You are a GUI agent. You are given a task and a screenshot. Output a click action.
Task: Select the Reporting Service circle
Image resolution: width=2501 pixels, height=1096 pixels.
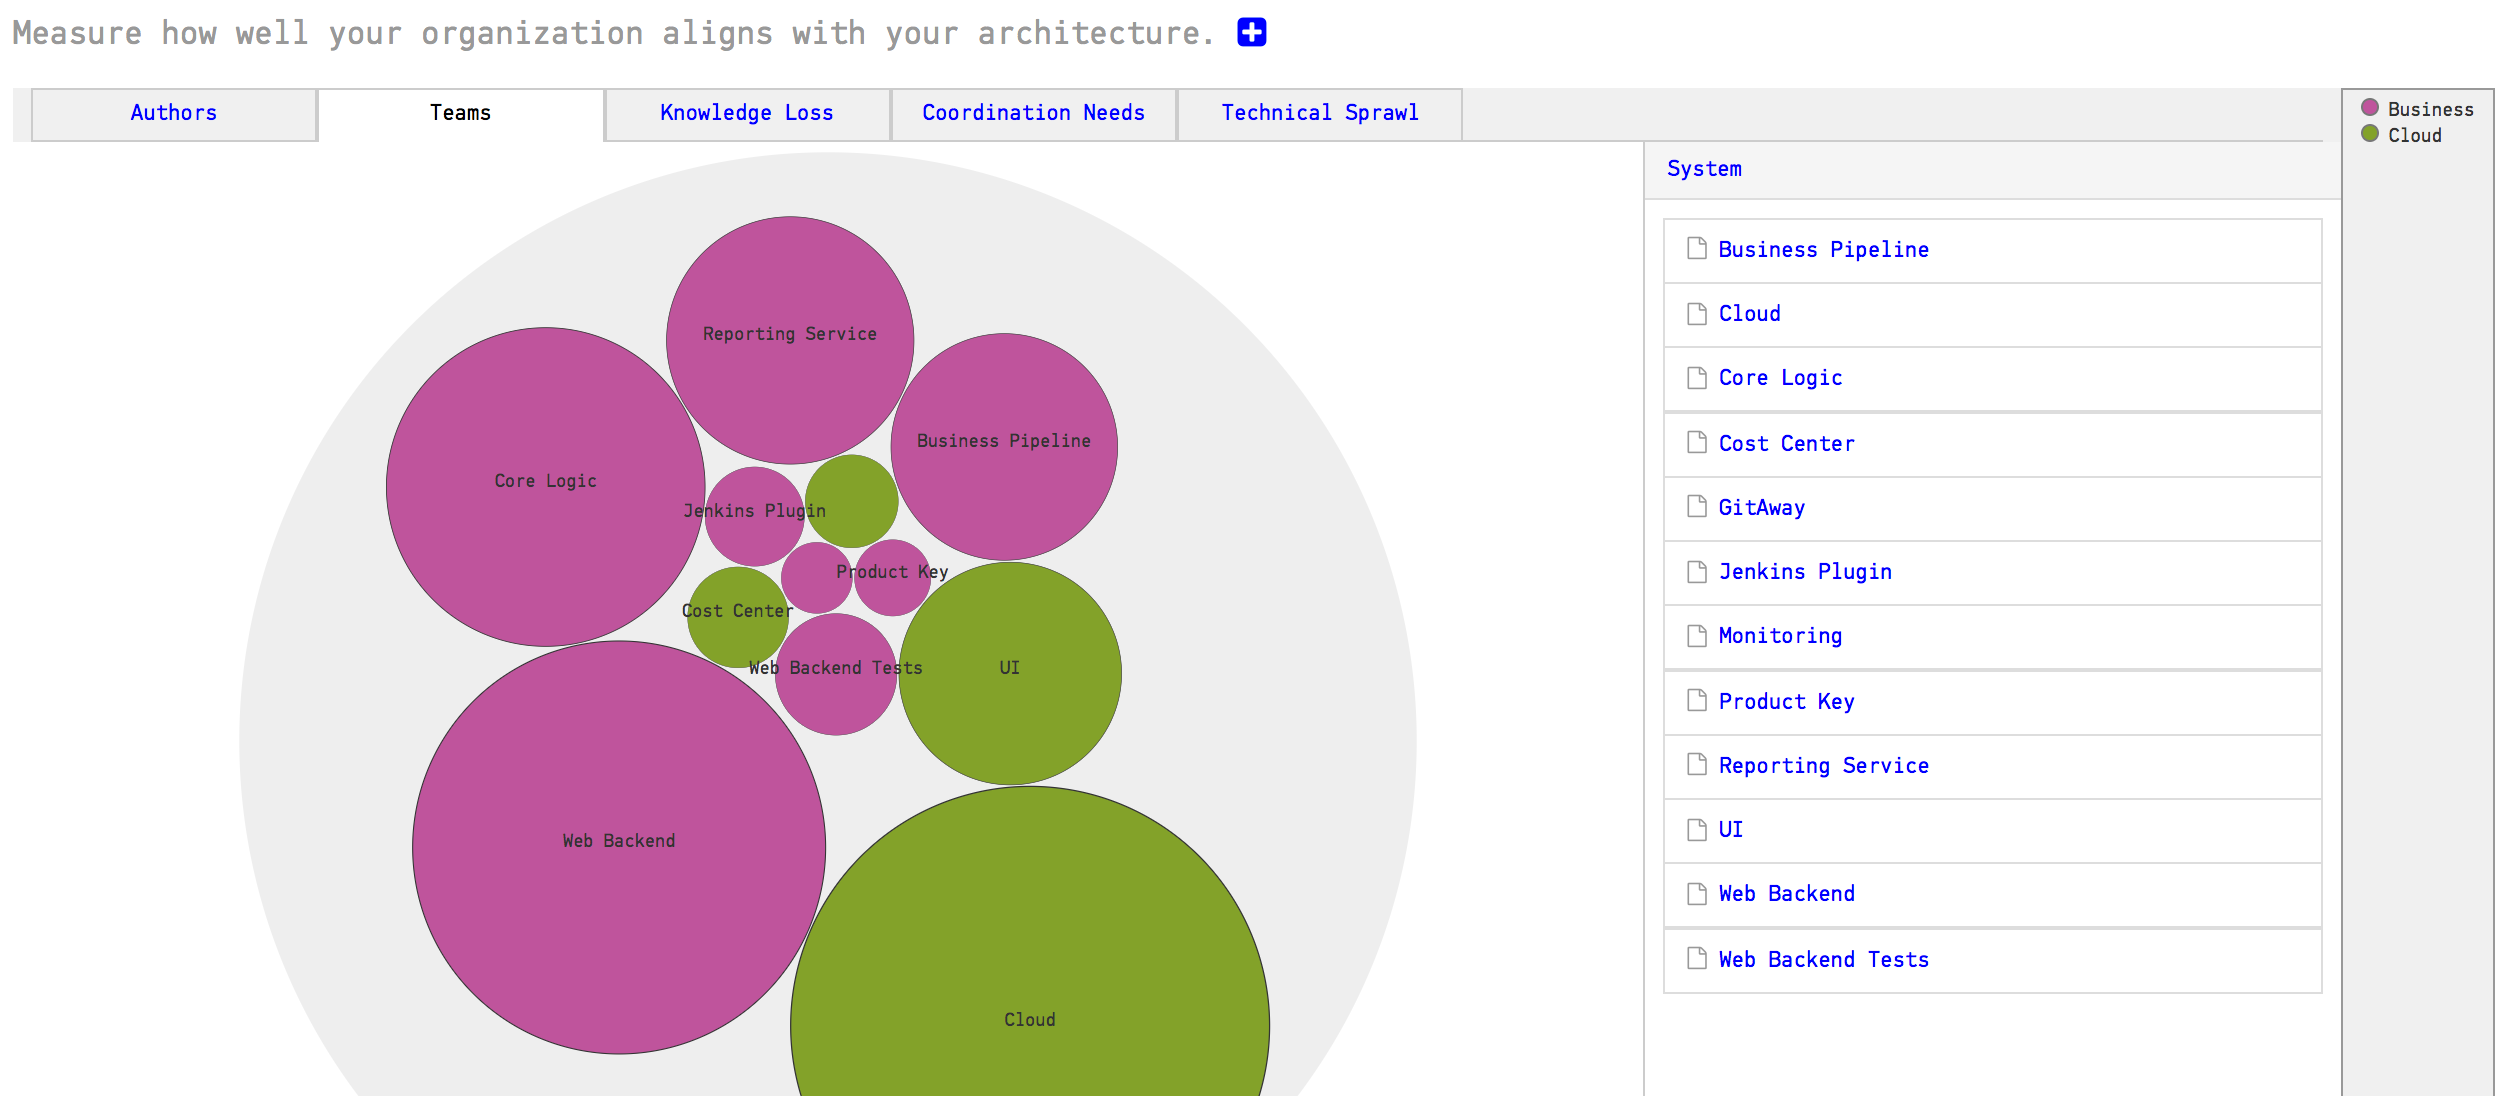tap(790, 340)
